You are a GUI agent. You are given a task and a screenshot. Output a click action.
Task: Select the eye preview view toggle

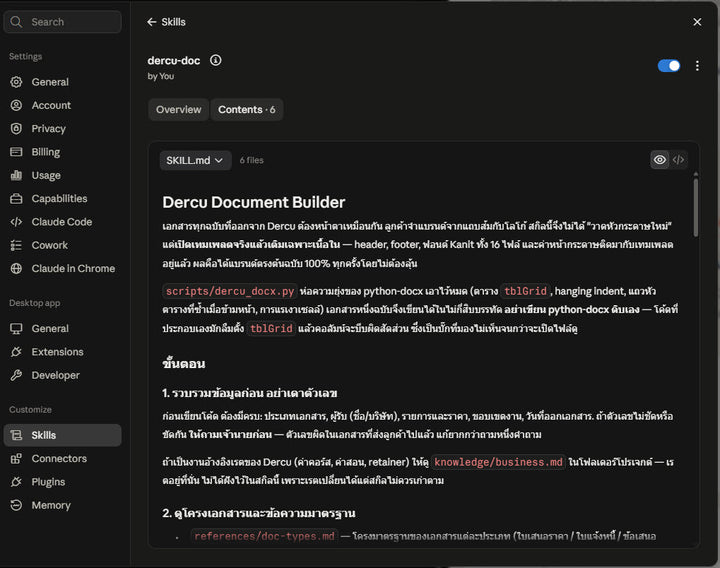tap(660, 160)
